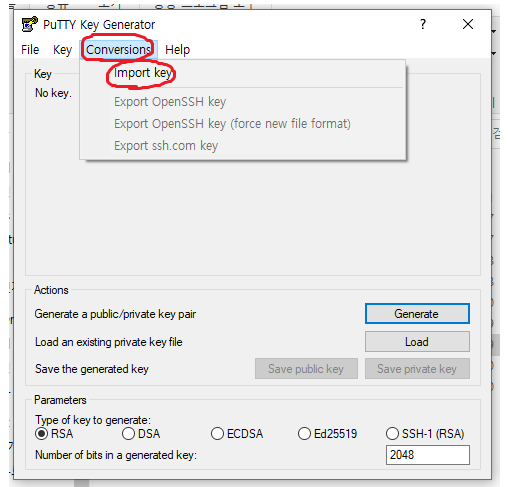Click the number of bits field showing 2048
Image resolution: width=508 pixels, height=487 pixels.
click(x=428, y=455)
